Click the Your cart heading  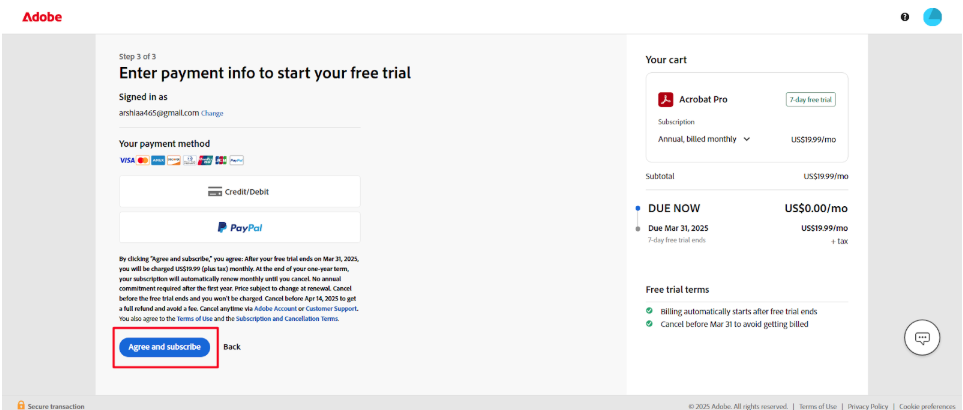pyautogui.click(x=666, y=60)
